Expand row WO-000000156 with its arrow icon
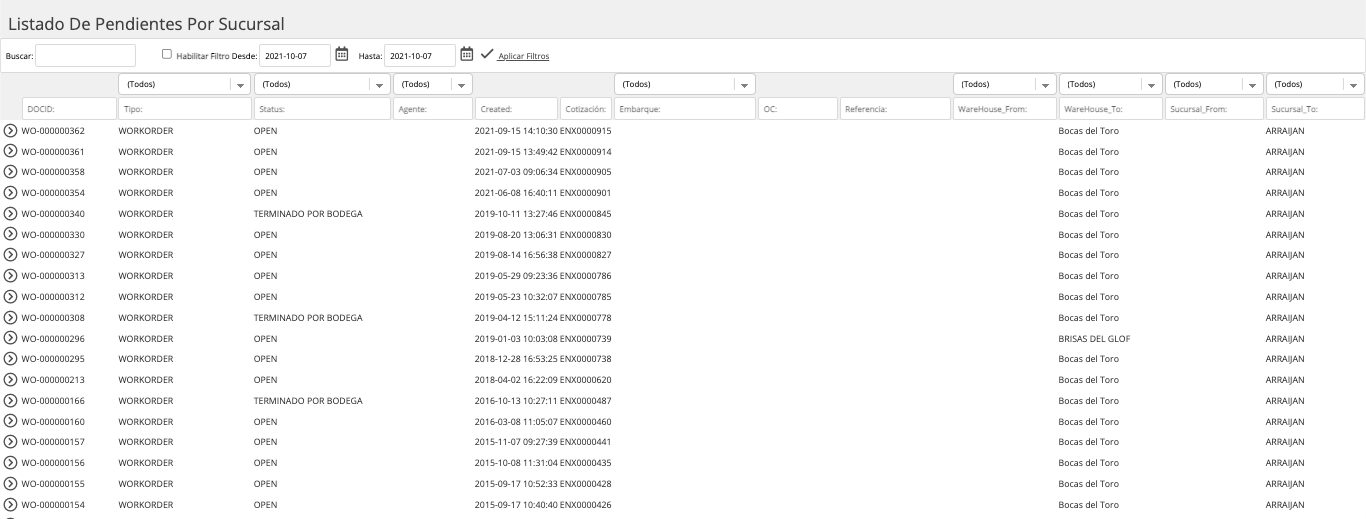This screenshot has height=519, width=1366. [x=10, y=463]
